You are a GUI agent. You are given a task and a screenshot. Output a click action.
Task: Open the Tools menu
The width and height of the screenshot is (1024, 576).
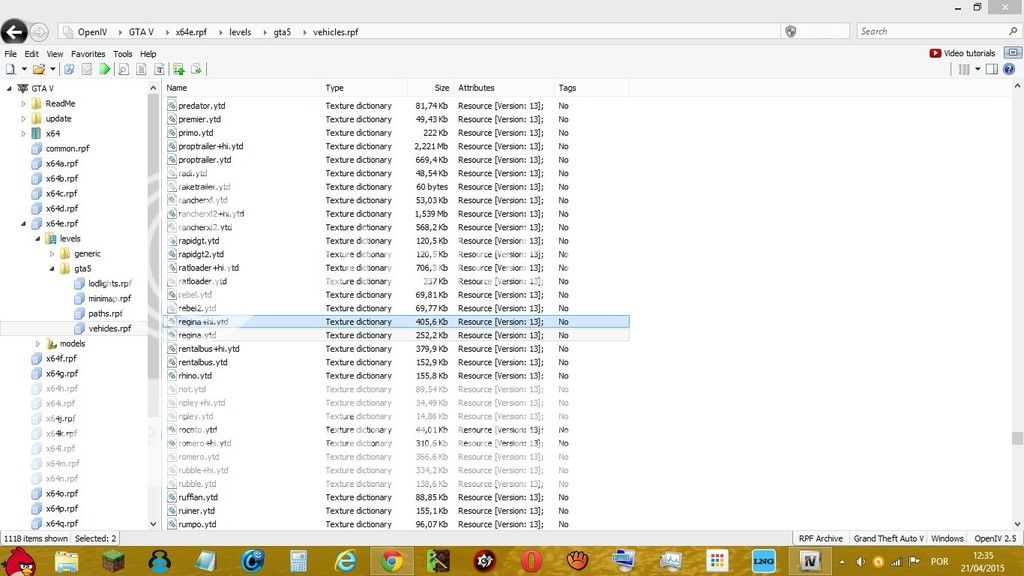pos(122,54)
